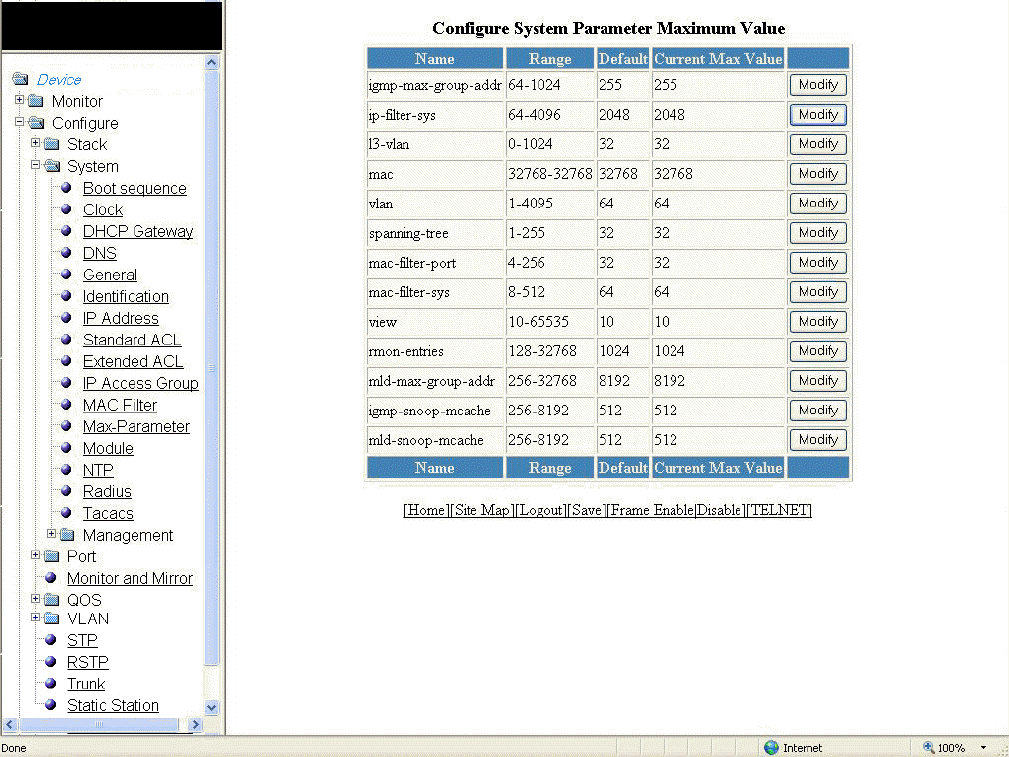Click the bullet icon beside General

(x=66, y=274)
